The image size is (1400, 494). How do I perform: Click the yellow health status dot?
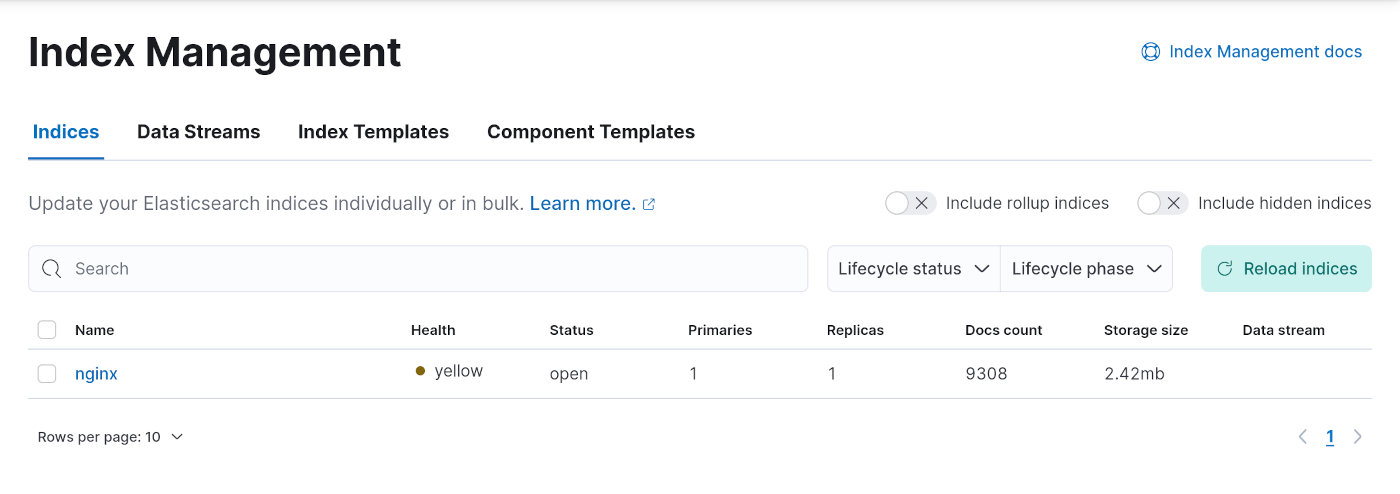point(421,371)
